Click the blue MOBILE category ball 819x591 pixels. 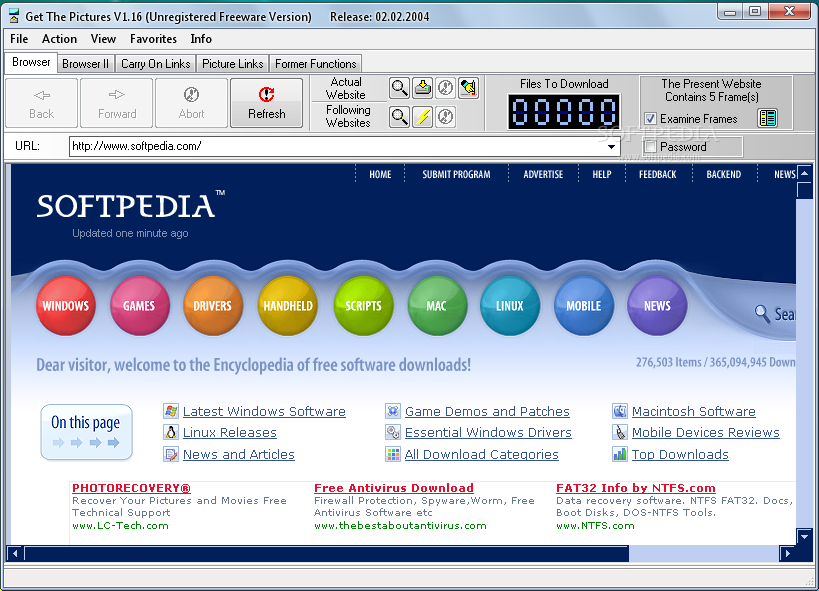pos(584,306)
